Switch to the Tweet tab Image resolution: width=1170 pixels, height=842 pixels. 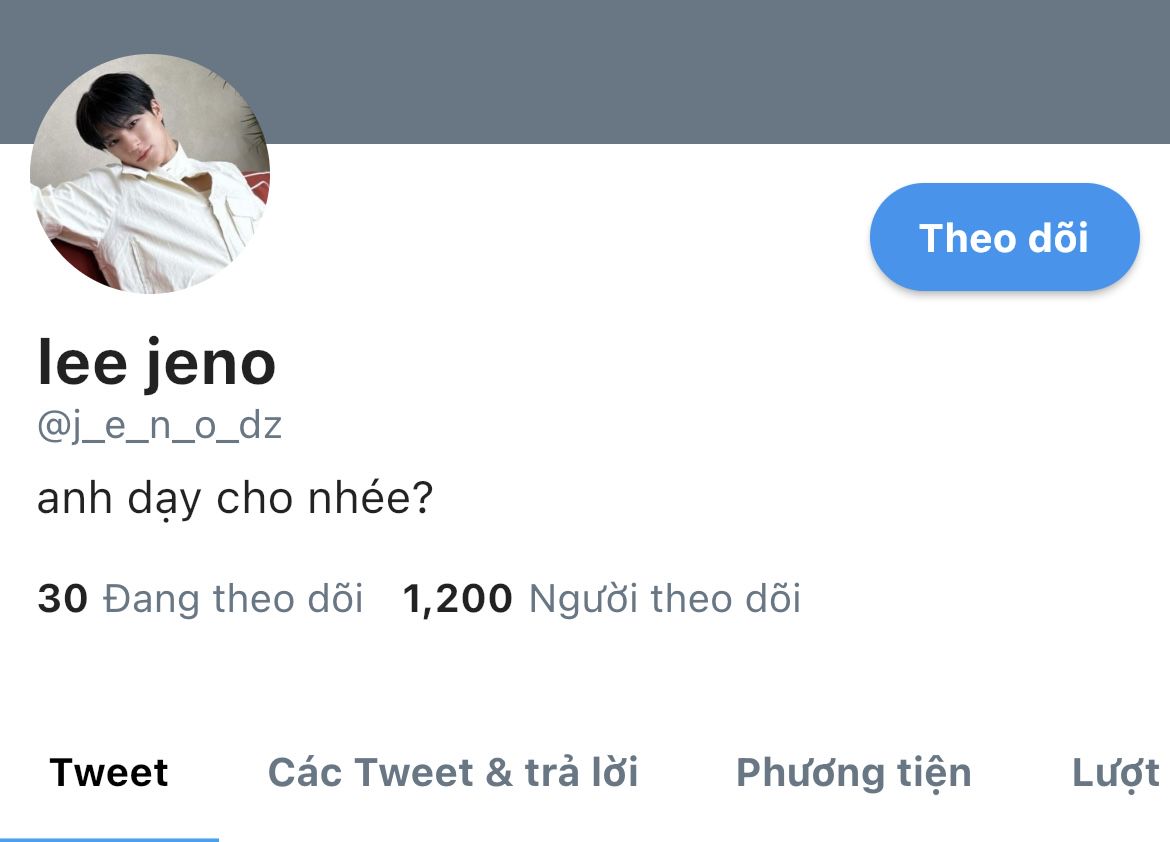109,773
